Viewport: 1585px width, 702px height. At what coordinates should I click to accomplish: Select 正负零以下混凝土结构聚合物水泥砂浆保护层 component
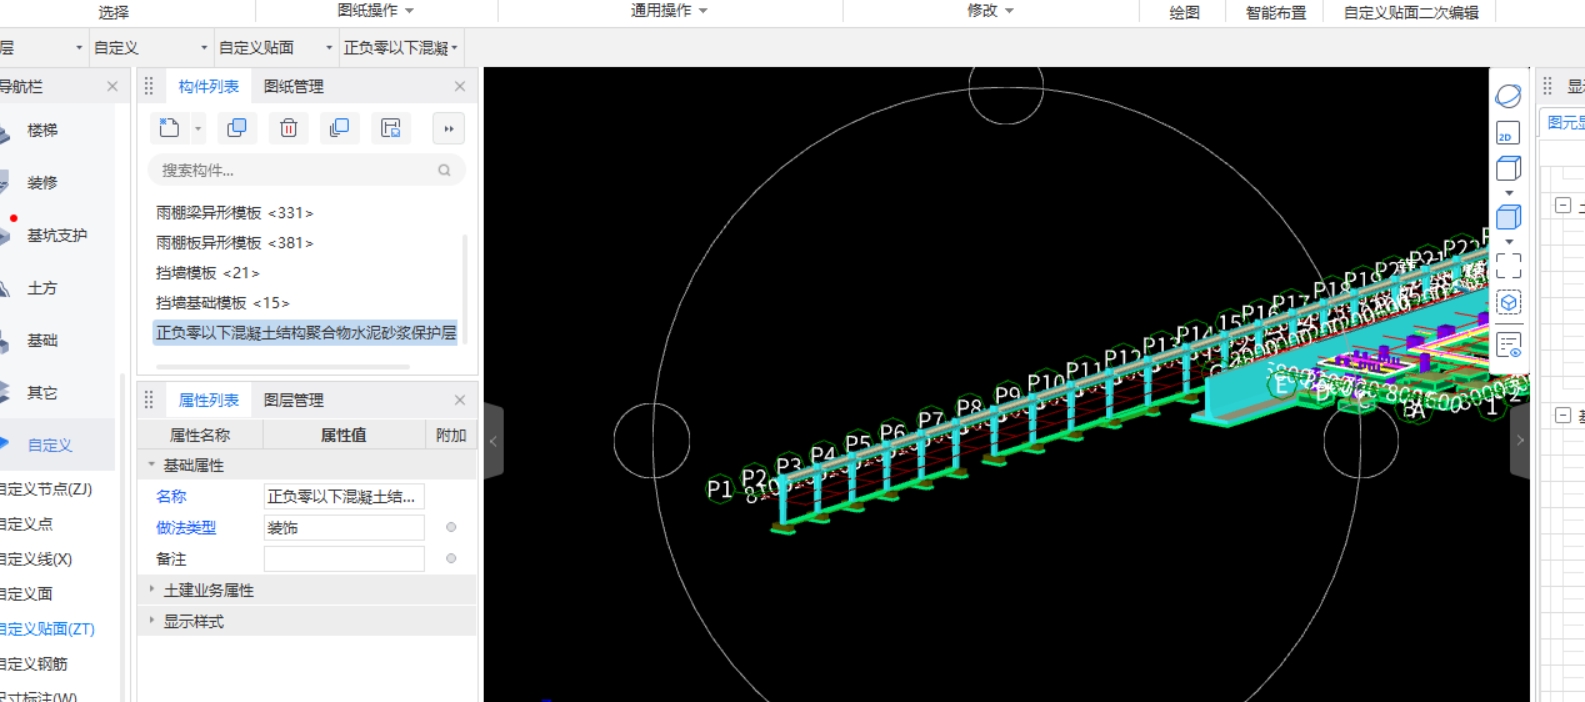click(305, 333)
